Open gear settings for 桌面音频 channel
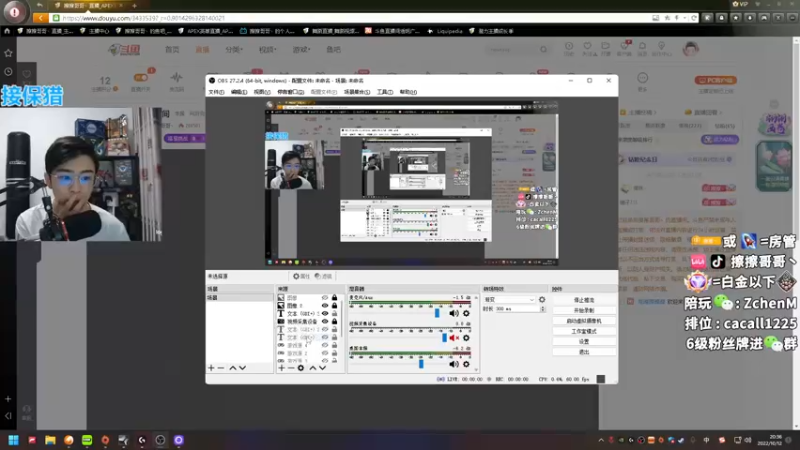Screen dimensions: 800x450 click(x=466, y=364)
